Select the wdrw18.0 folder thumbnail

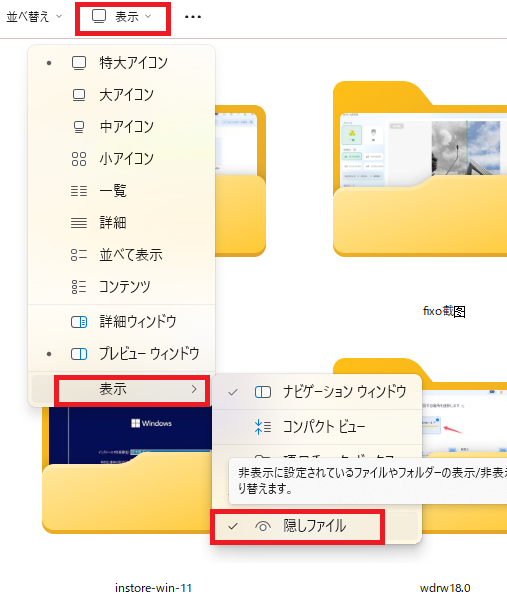[x=464, y=445]
